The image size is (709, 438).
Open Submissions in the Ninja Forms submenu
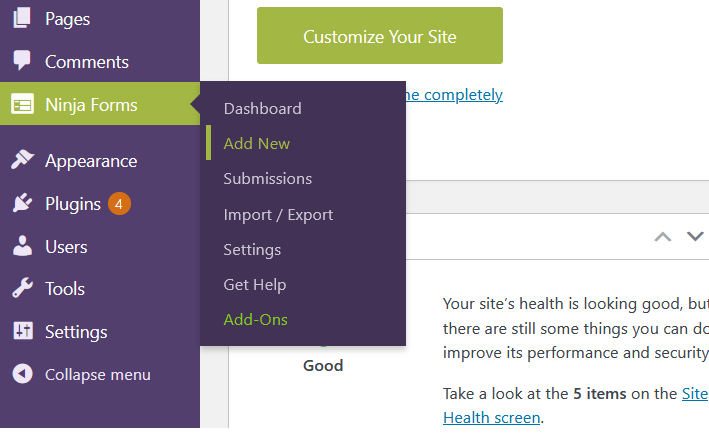[268, 179]
